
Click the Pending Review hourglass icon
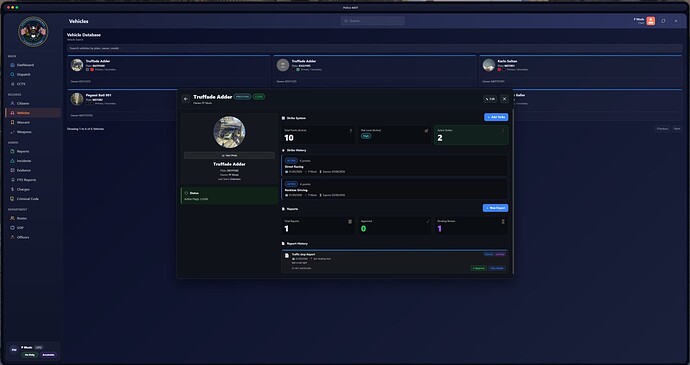(503, 221)
